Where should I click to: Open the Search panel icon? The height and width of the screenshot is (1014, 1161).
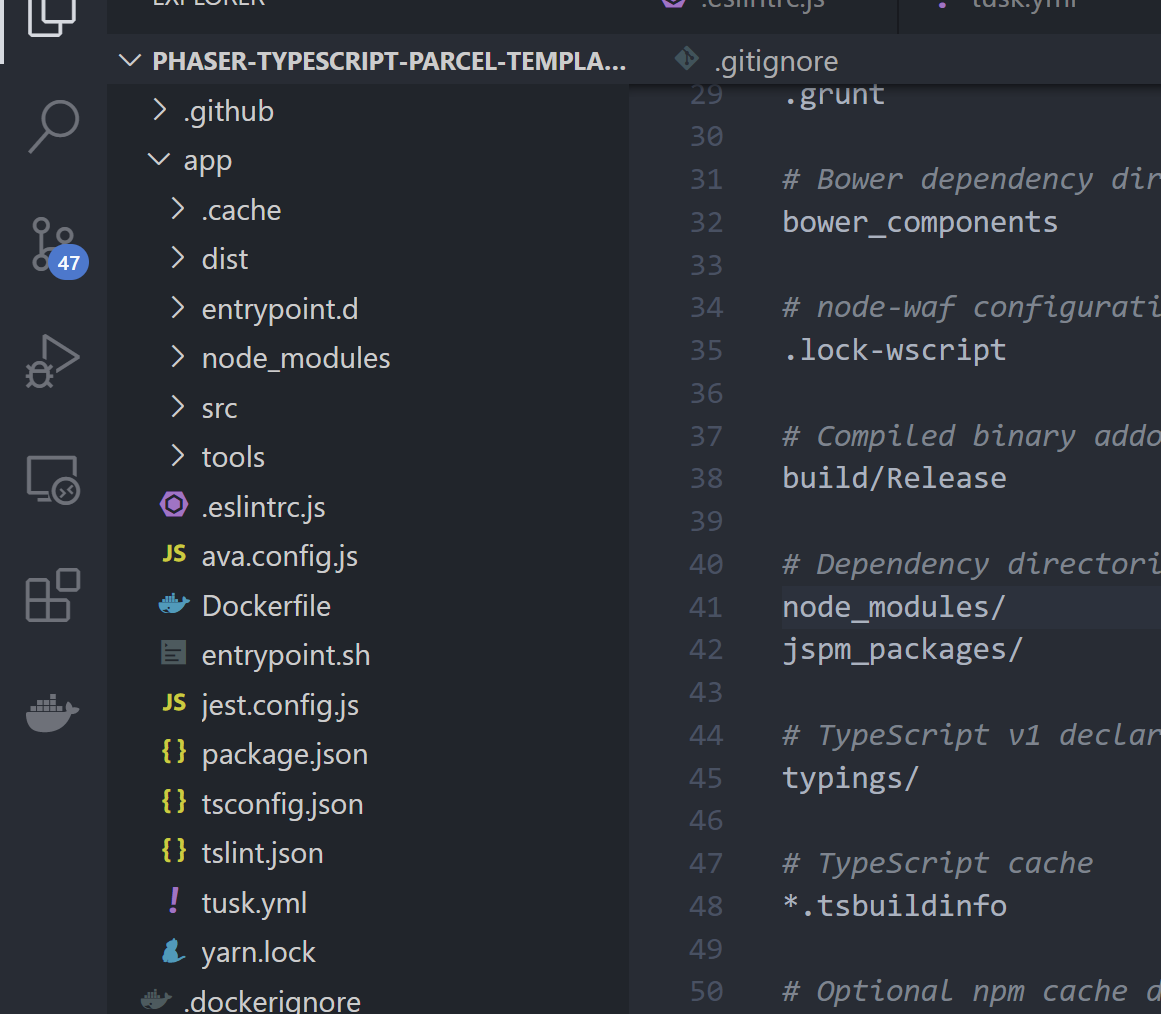pyautogui.click(x=52, y=125)
